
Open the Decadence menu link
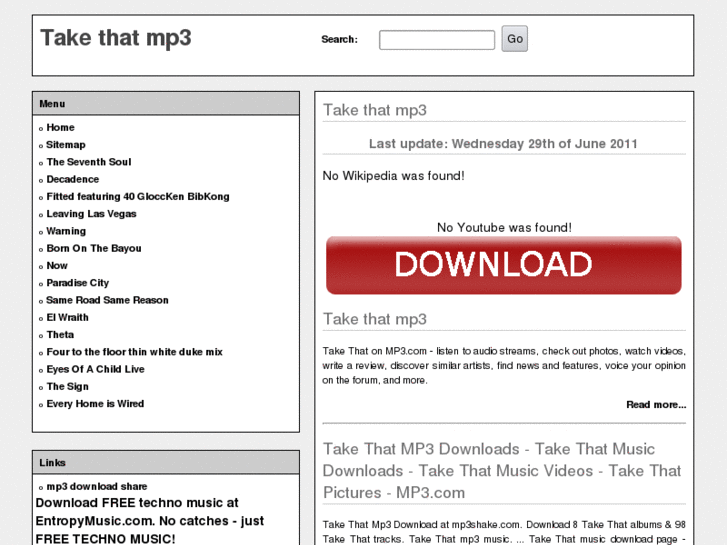click(x=73, y=179)
